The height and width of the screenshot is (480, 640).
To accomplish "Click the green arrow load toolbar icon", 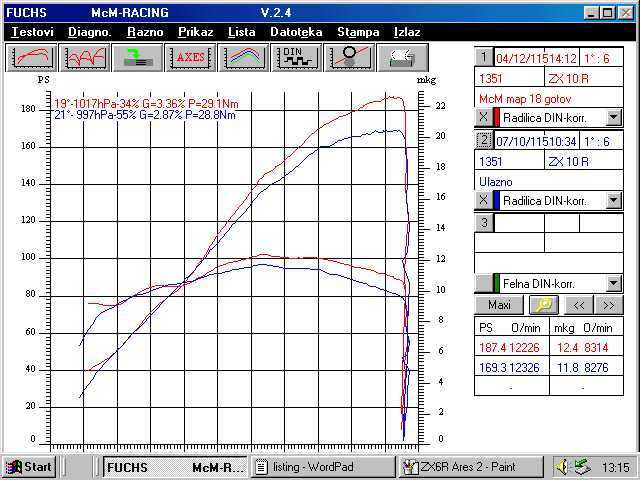I will point(137,57).
